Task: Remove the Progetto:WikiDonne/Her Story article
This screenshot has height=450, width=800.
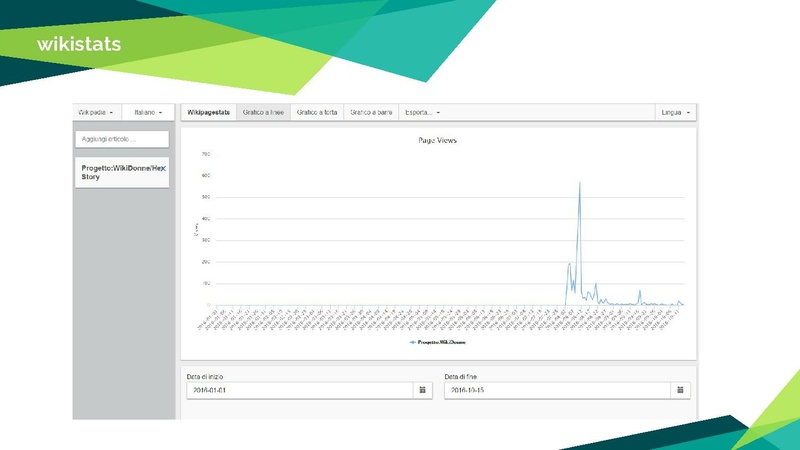Action: [162, 169]
